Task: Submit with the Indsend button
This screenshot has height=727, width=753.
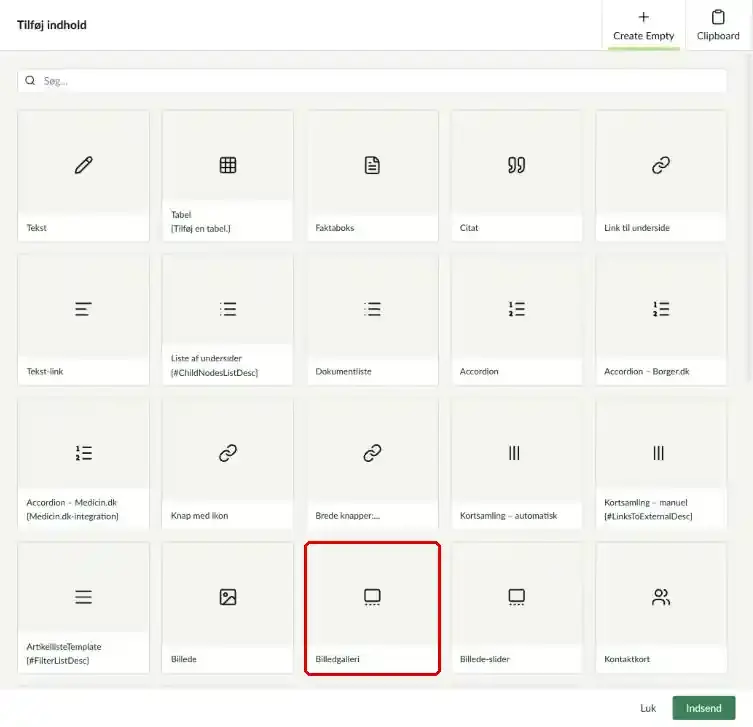Action: coord(704,708)
